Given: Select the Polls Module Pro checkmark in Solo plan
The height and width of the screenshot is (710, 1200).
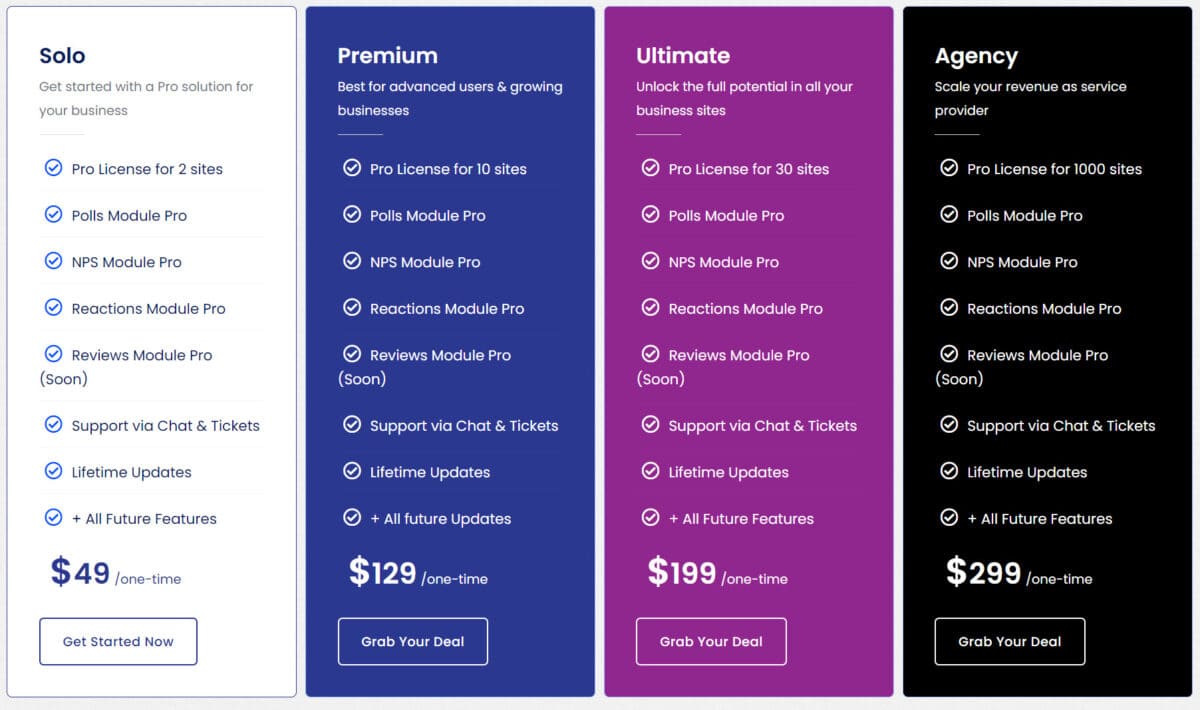Looking at the screenshot, I should [x=53, y=215].
